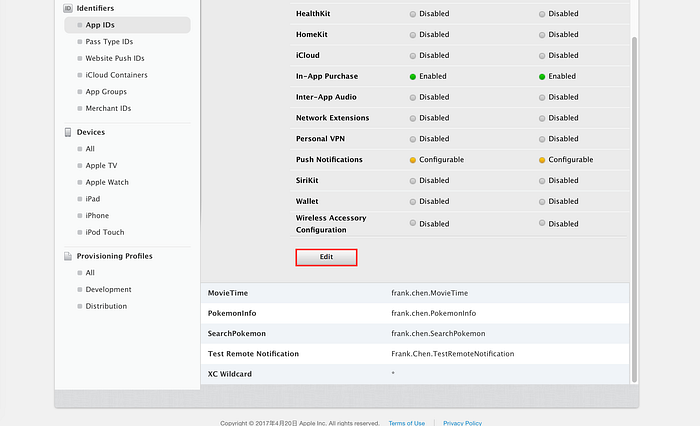Click Wireless Accessory Configuration label
The image size is (700, 426).
pos(331,224)
